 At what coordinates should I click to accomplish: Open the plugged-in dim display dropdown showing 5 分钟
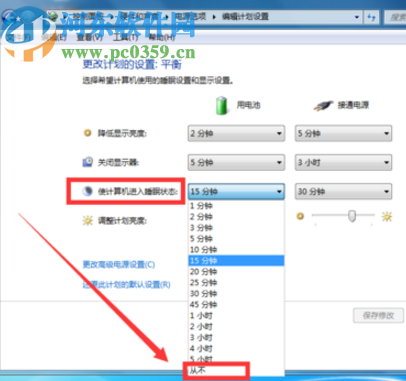[343, 133]
